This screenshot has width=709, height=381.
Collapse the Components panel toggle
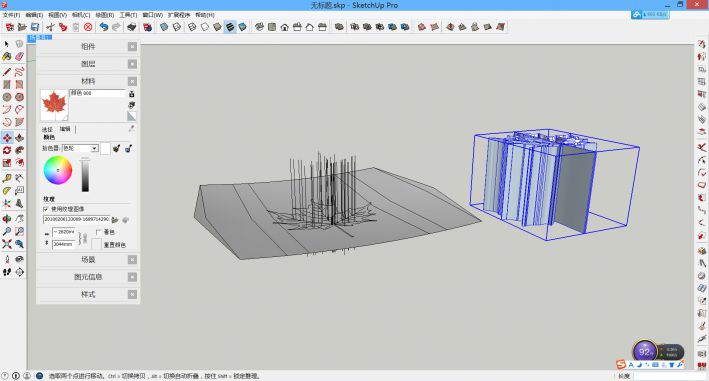[x=132, y=47]
